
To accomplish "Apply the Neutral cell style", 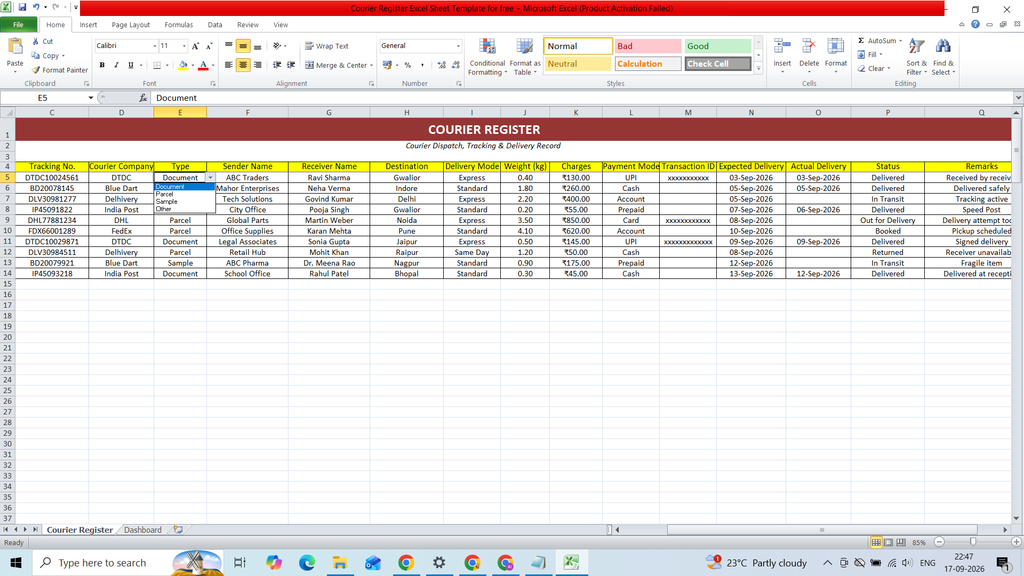I will click(578, 64).
